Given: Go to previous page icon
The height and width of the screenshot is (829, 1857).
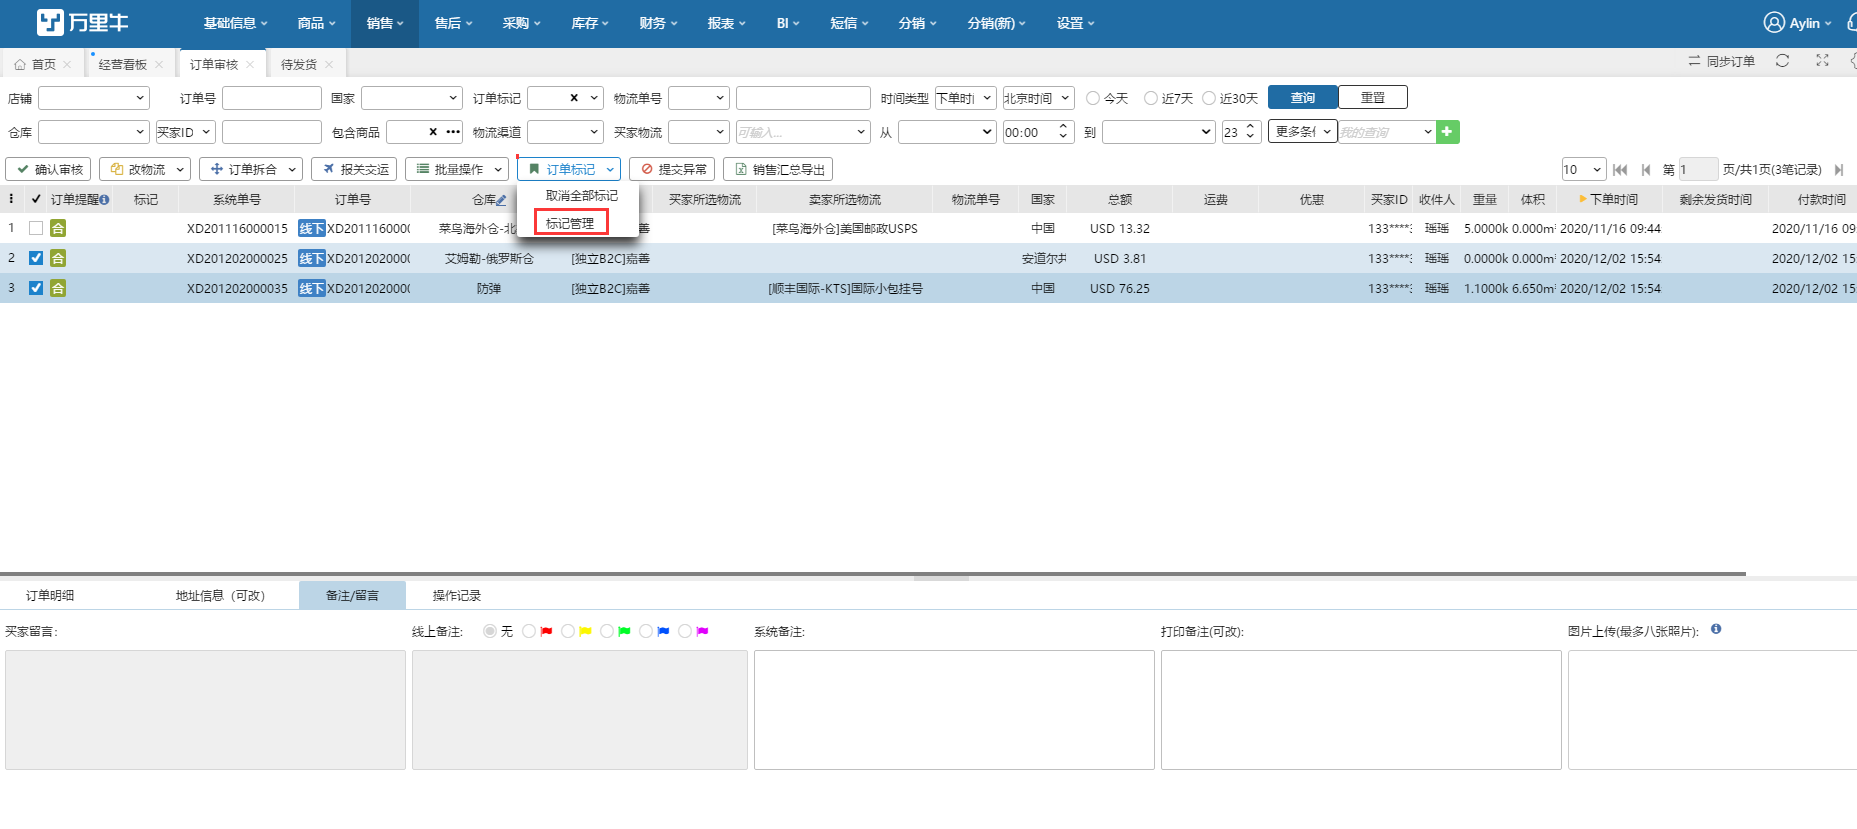Looking at the screenshot, I should click(1646, 170).
